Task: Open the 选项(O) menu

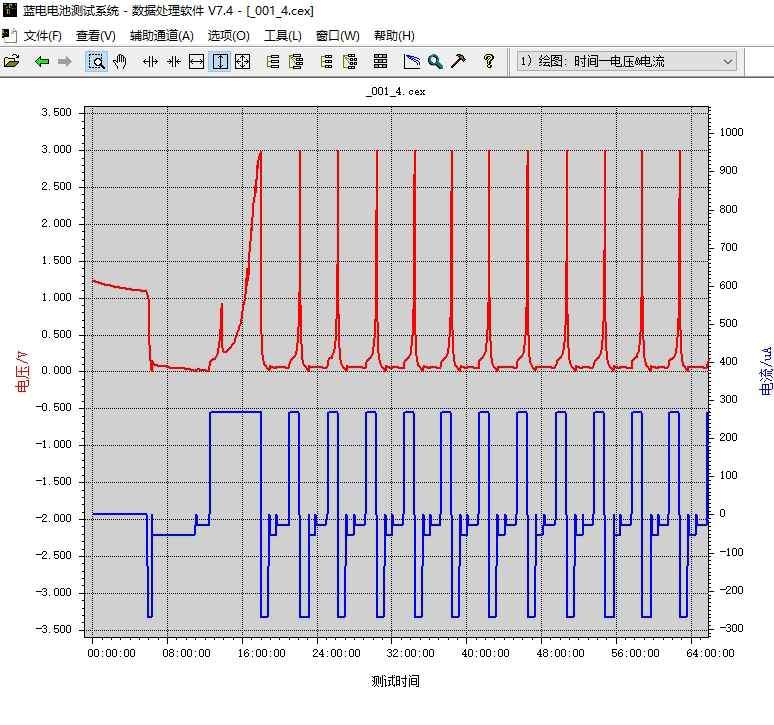Action: click(228, 36)
